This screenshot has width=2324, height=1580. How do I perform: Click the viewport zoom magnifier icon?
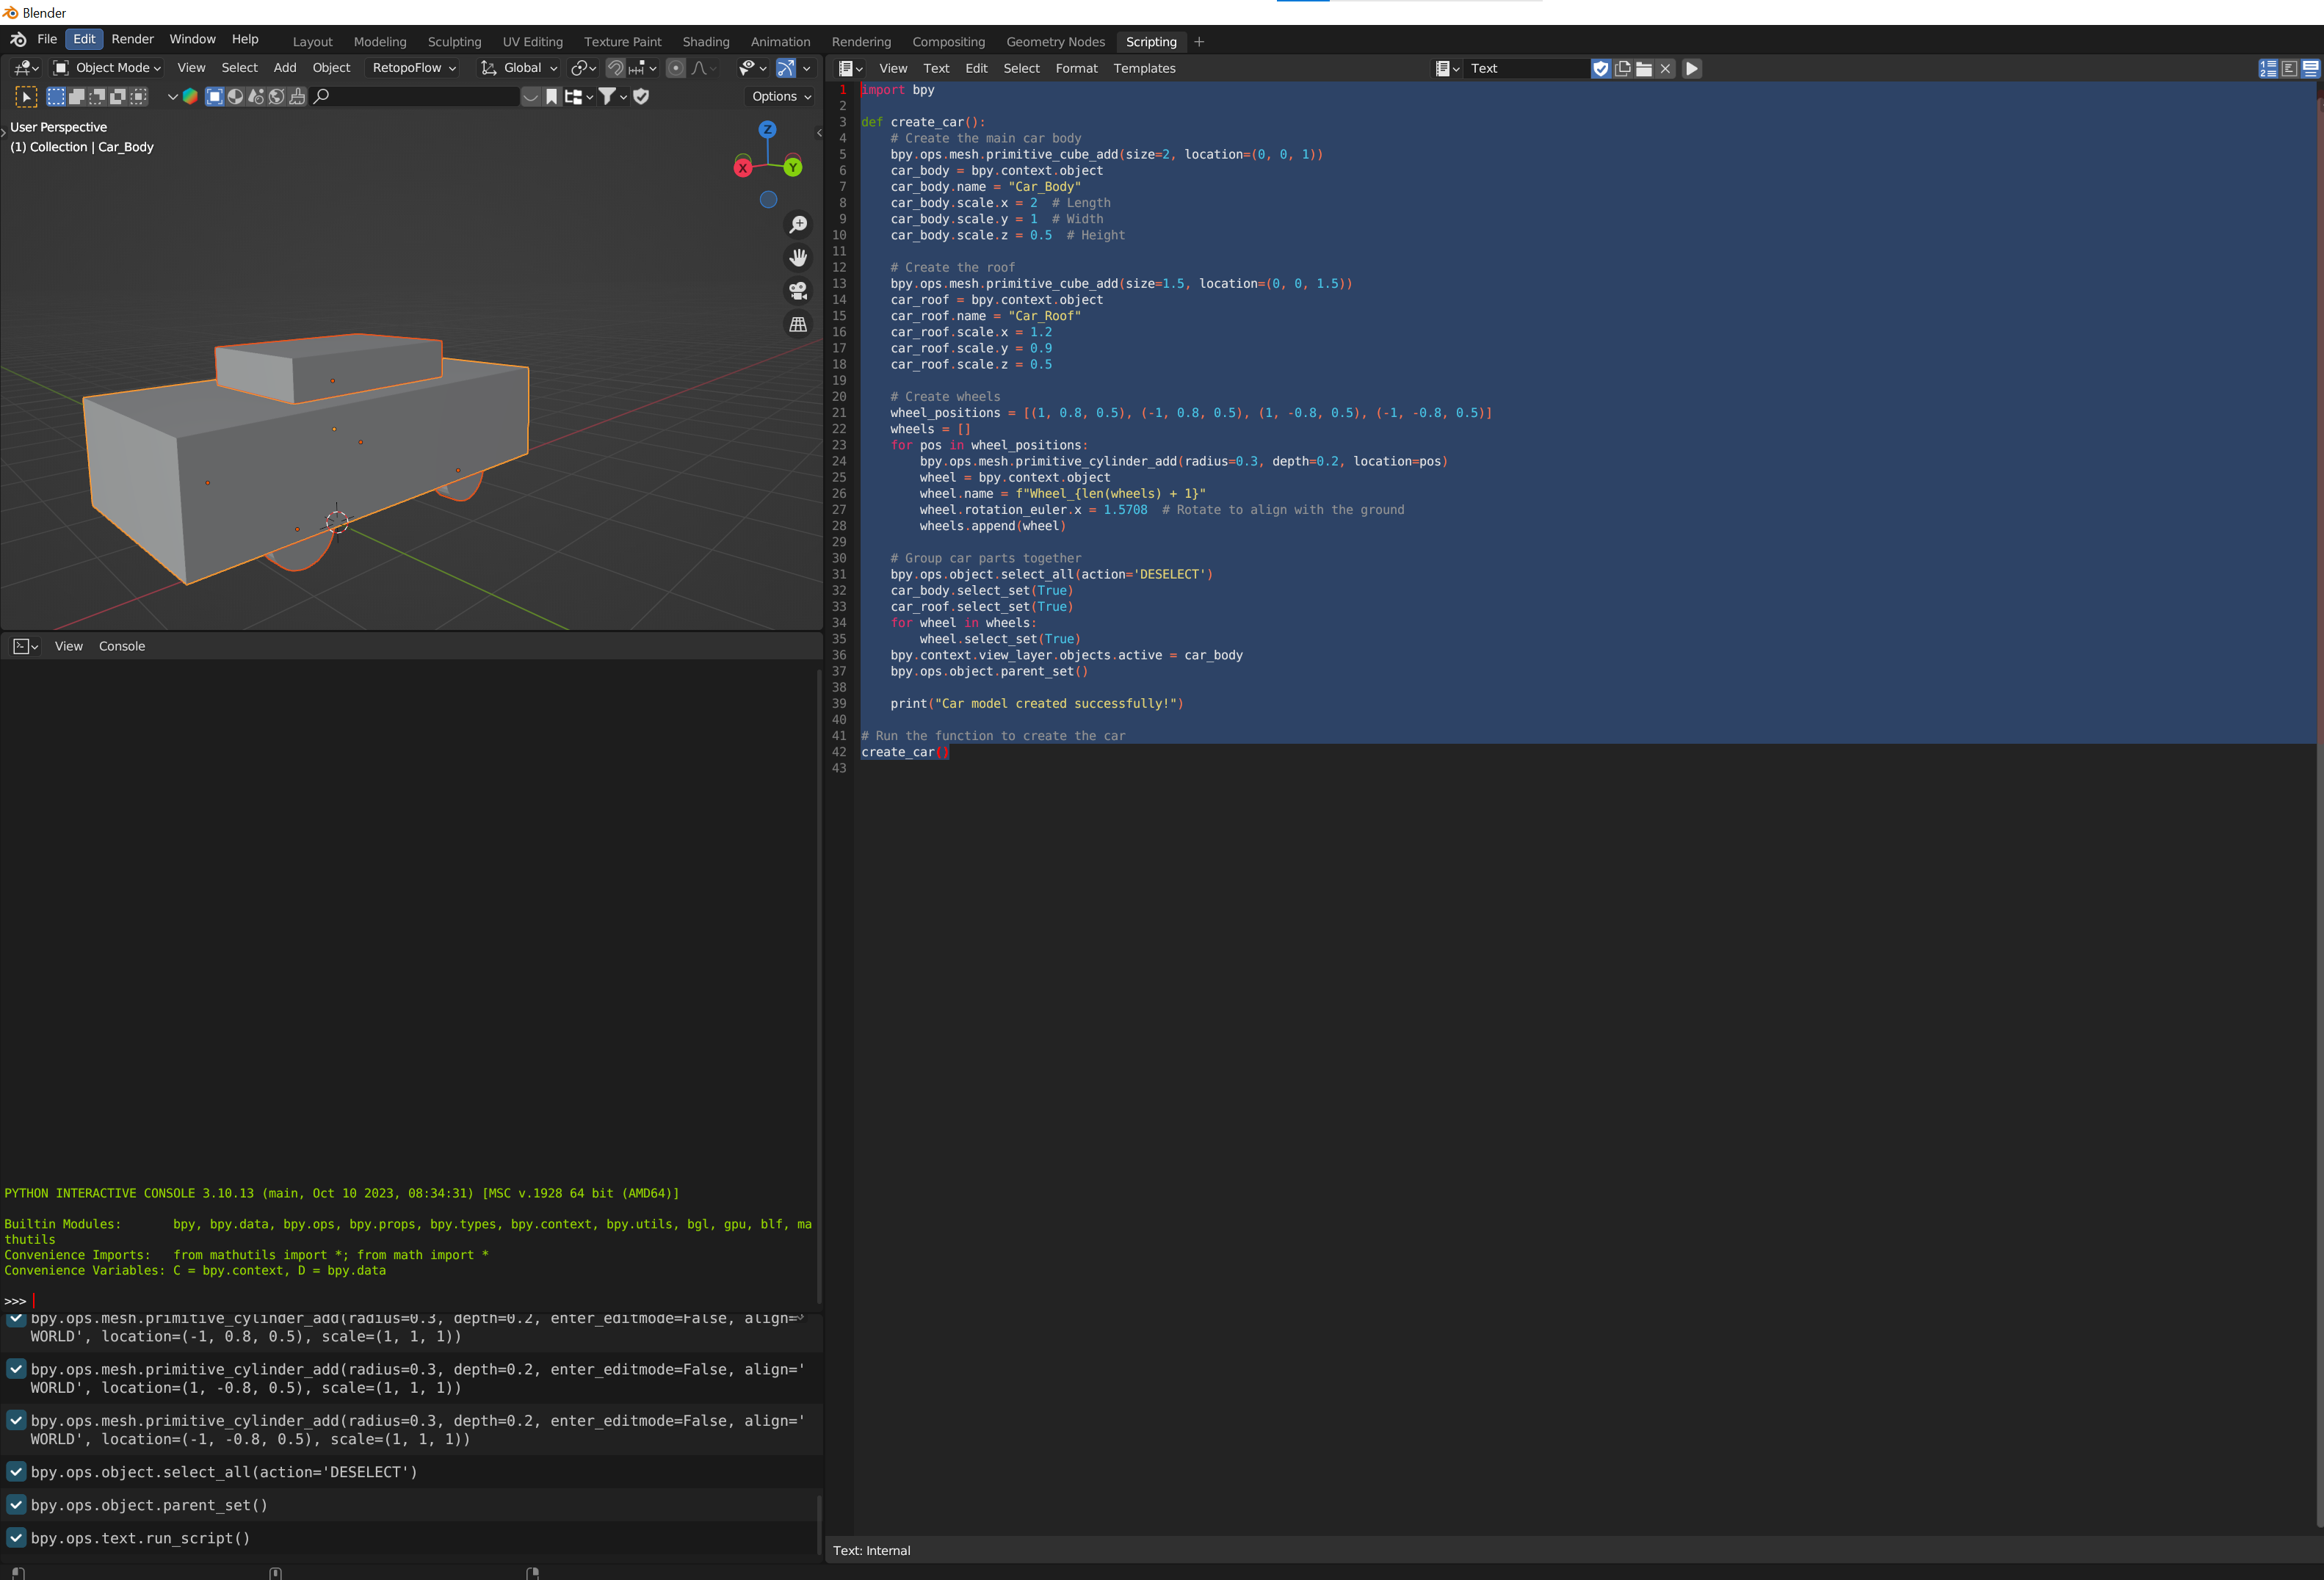[798, 224]
